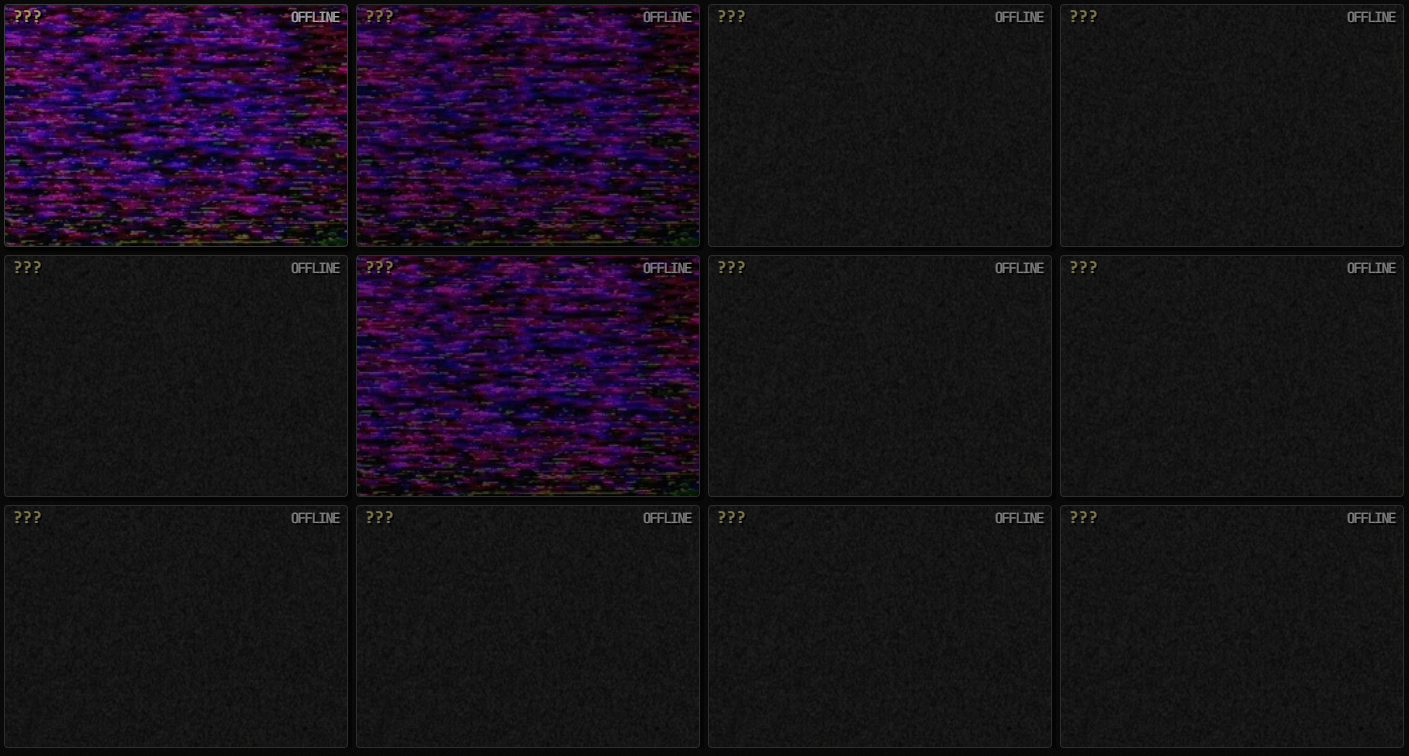Open the dark offline tile in second row, first column

click(176, 376)
